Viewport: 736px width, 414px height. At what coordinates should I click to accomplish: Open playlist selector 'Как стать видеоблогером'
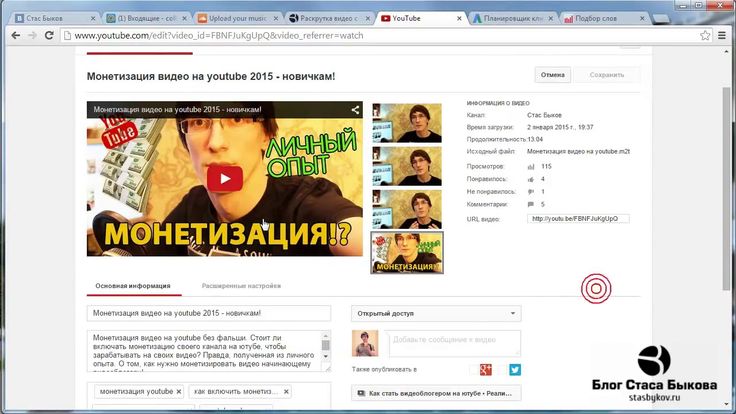(436, 394)
